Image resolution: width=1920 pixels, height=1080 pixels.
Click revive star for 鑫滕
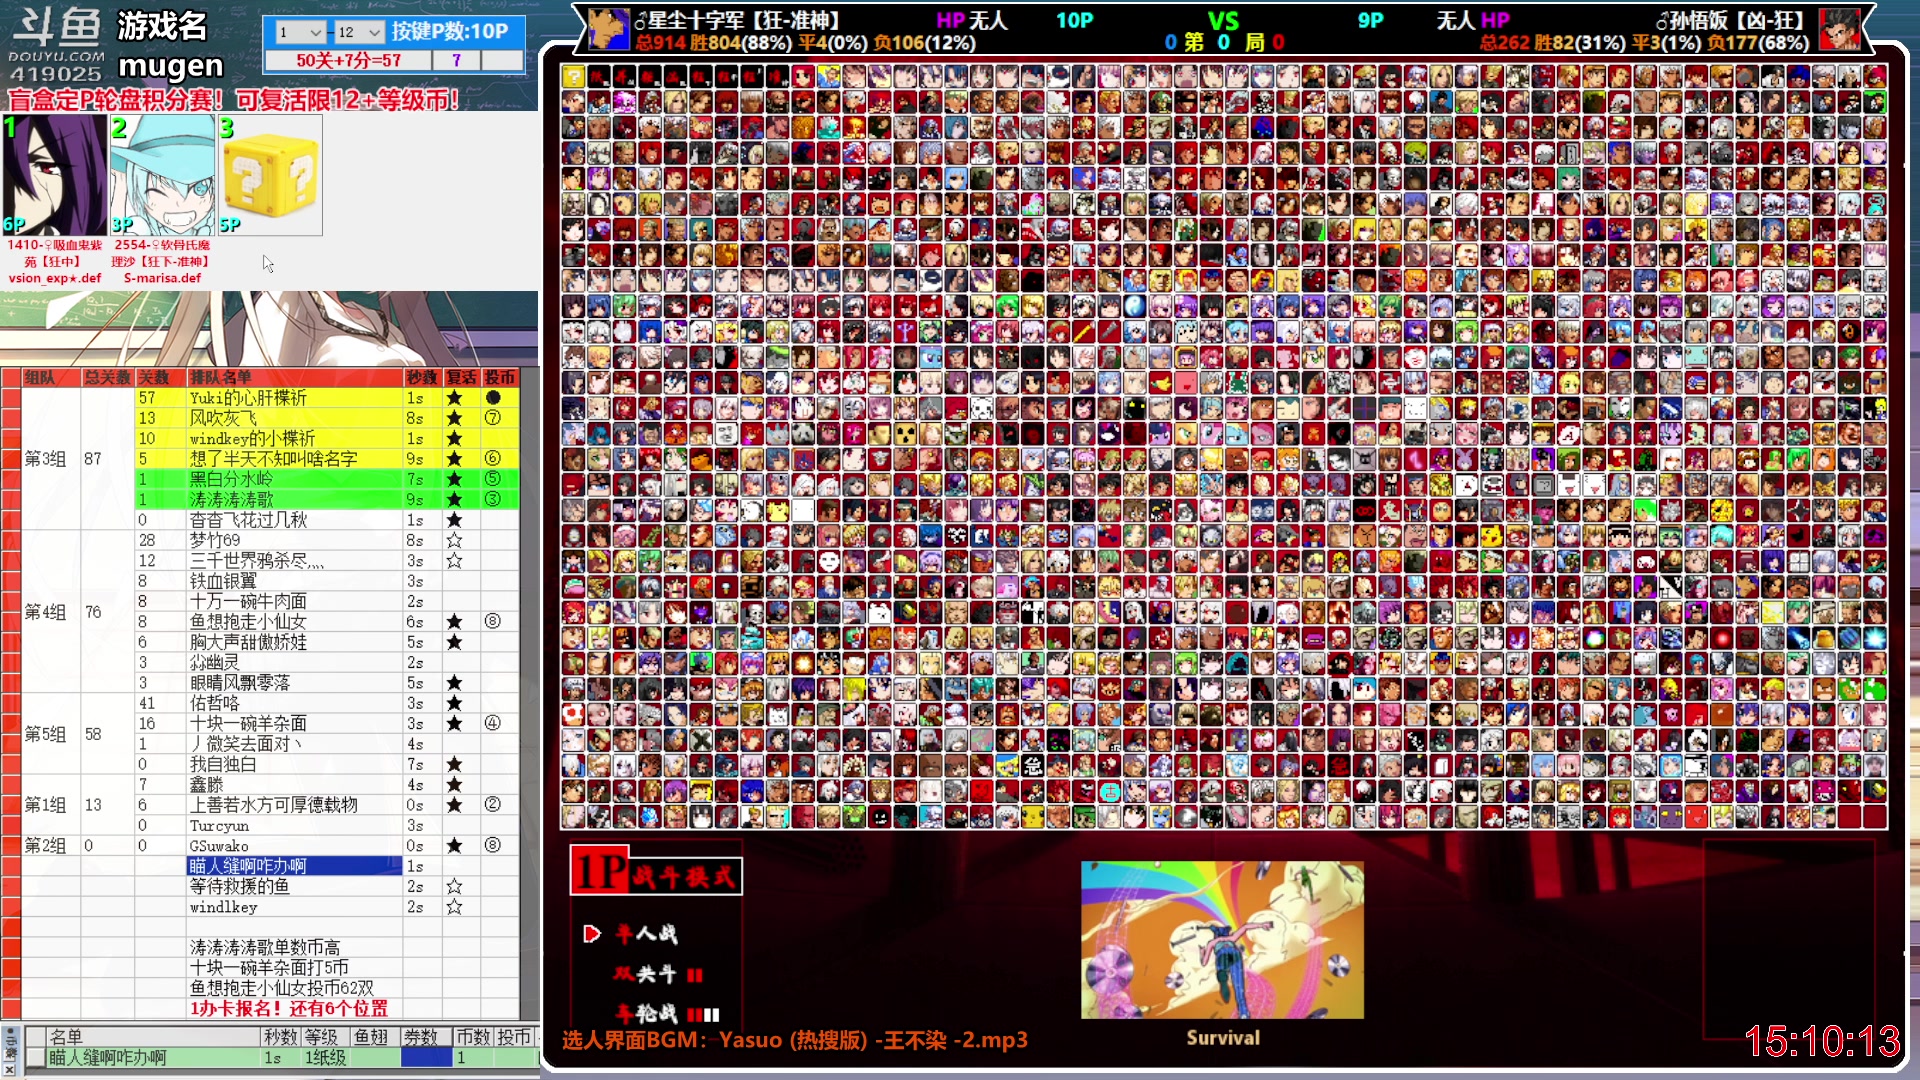coord(454,785)
